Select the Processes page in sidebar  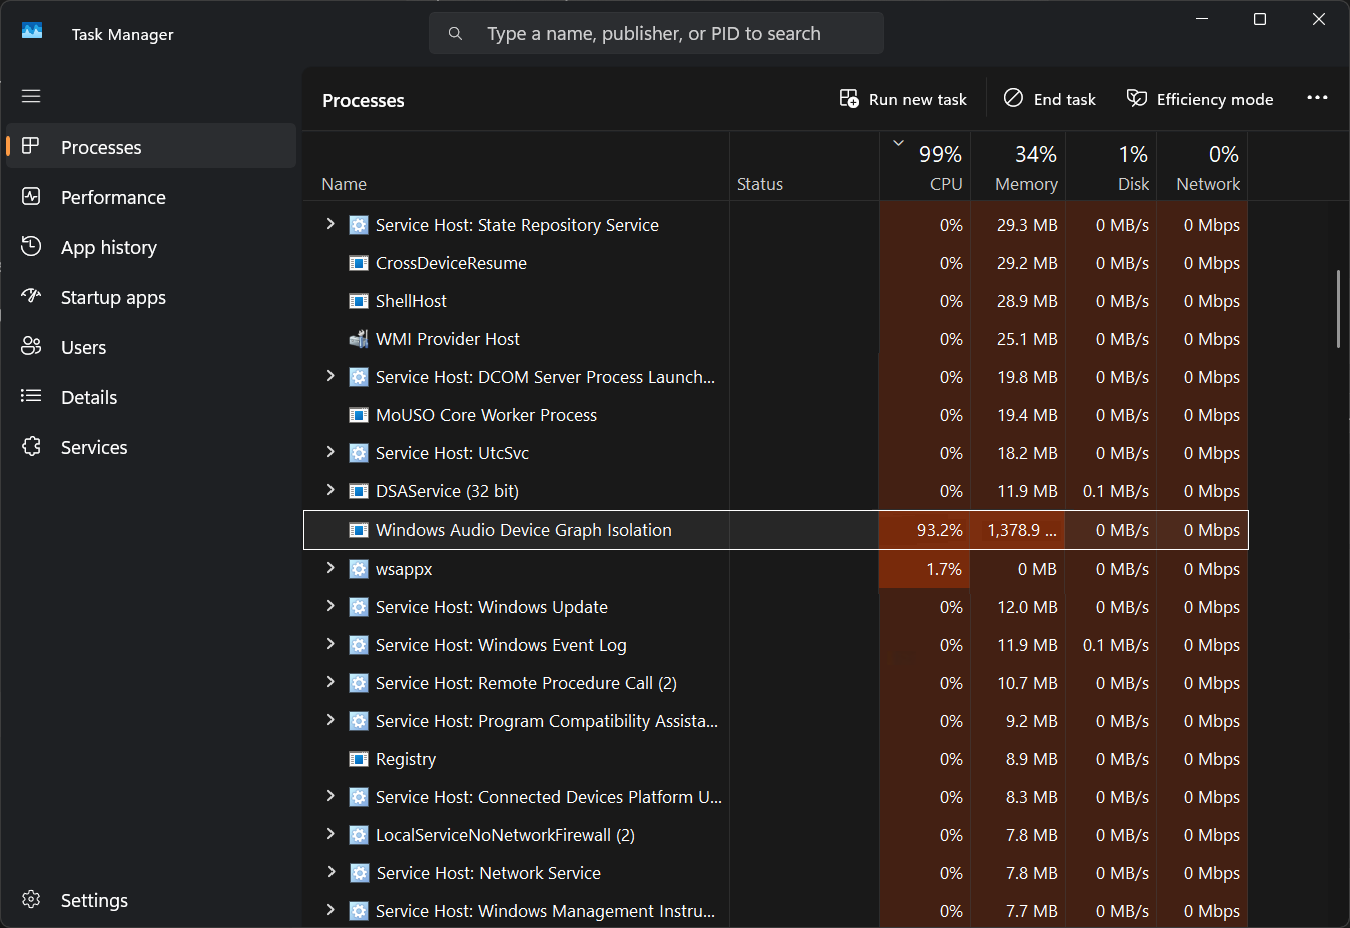tap(101, 147)
